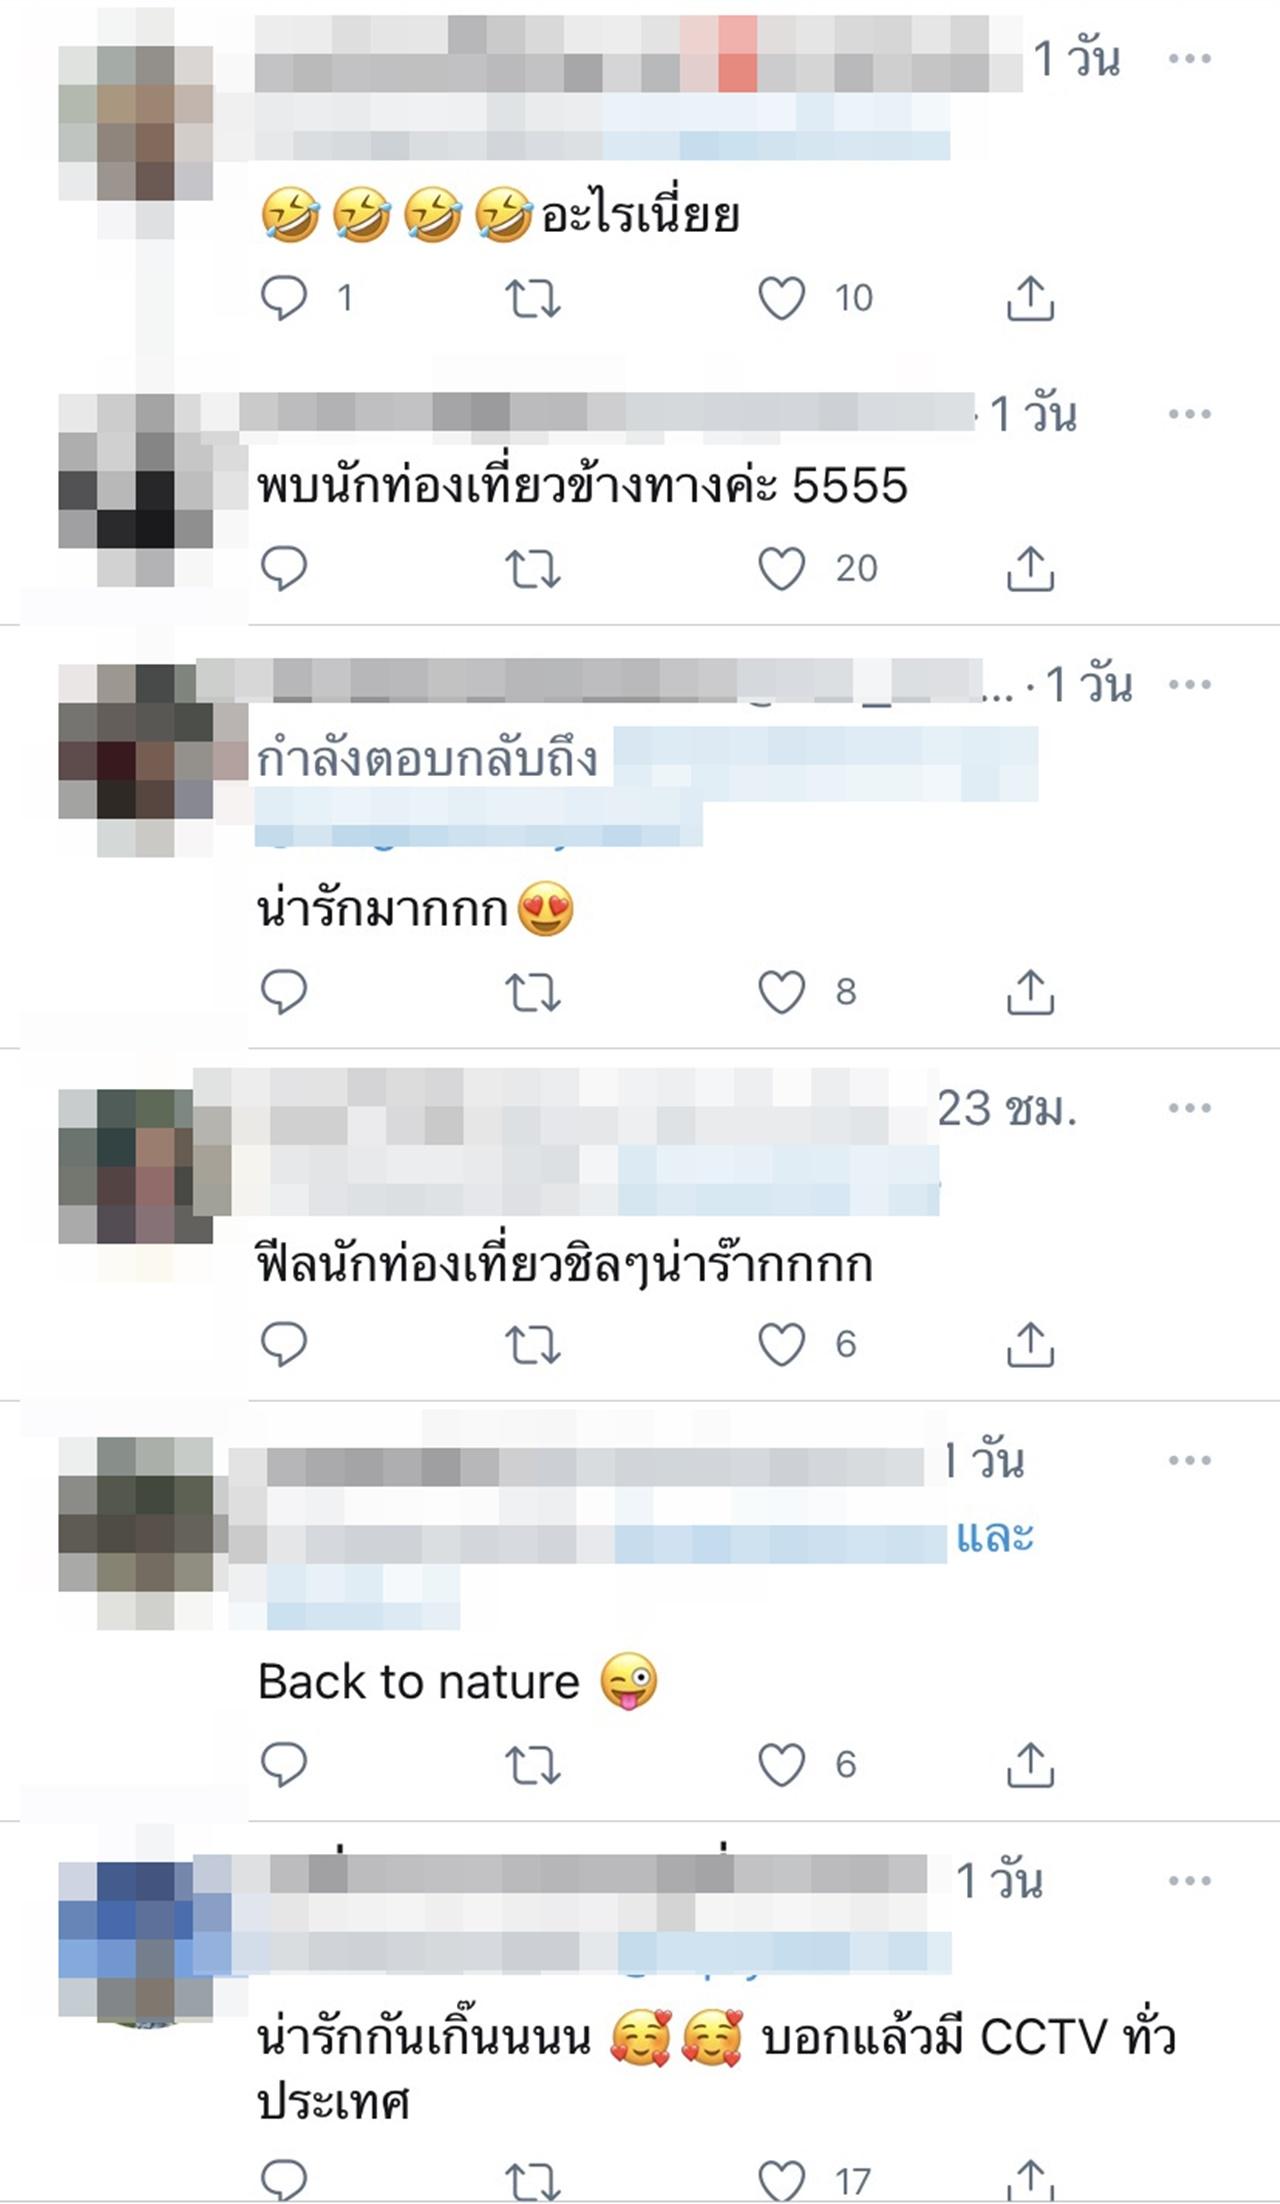Retweet the 'อะไรเนี่ยย' comment

[532, 298]
